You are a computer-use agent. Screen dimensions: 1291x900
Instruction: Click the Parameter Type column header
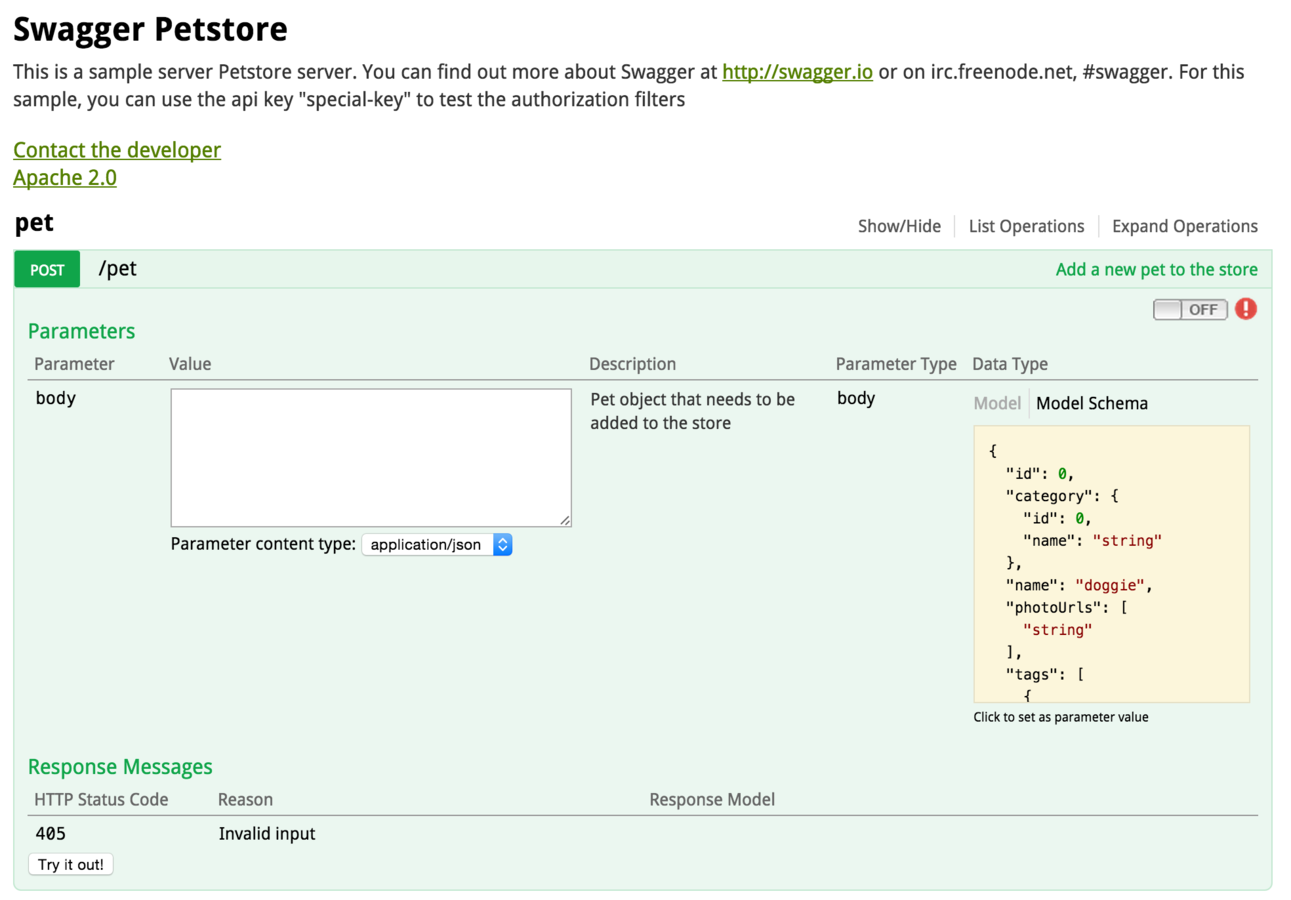click(896, 364)
